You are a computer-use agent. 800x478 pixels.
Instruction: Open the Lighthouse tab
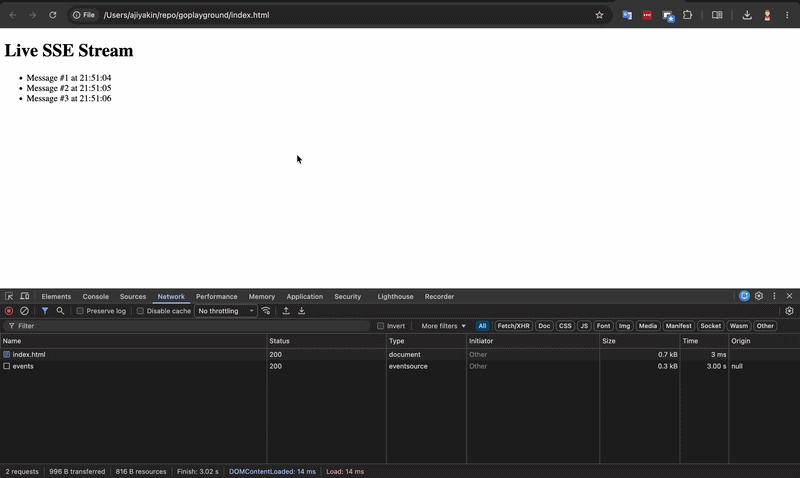tap(395, 296)
